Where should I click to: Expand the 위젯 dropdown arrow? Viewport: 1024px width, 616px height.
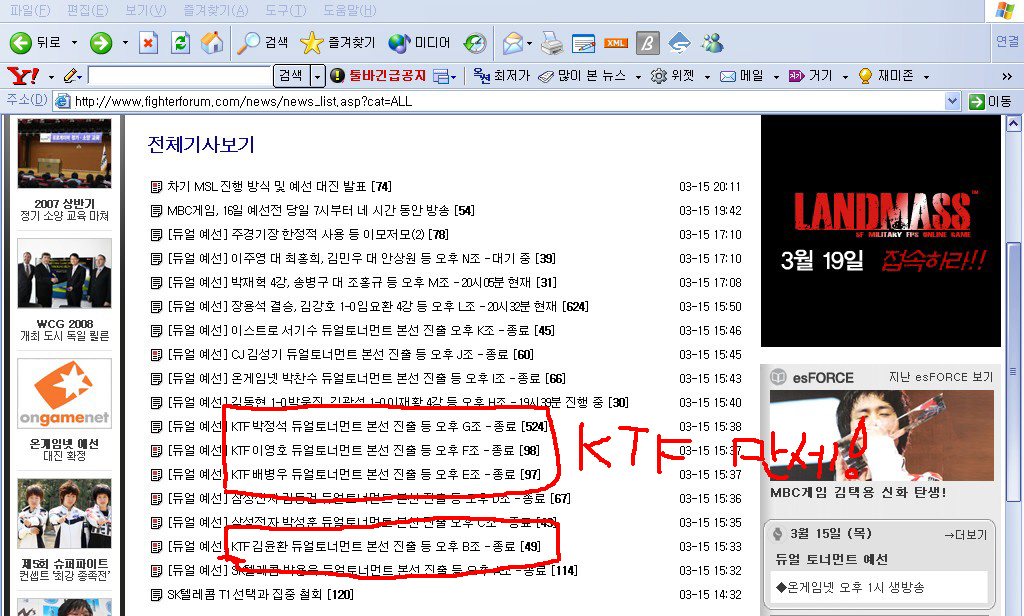(707, 77)
